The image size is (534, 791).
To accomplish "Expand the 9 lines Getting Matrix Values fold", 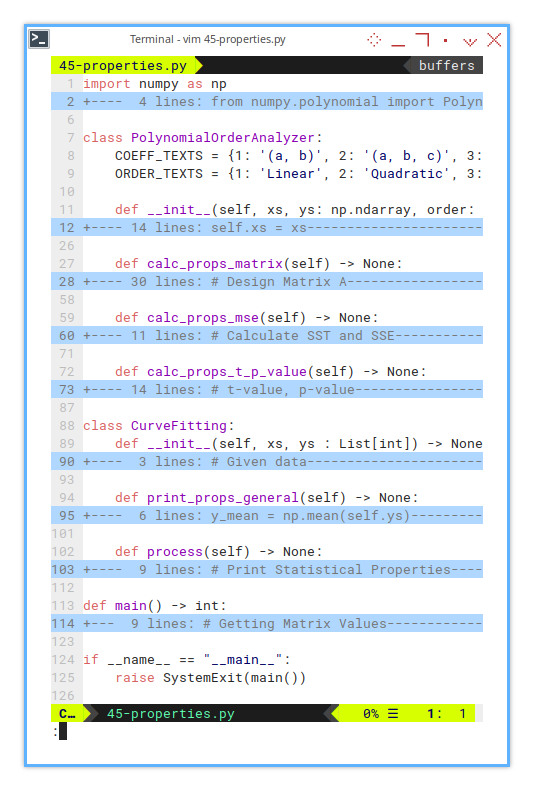I will 267,624.
